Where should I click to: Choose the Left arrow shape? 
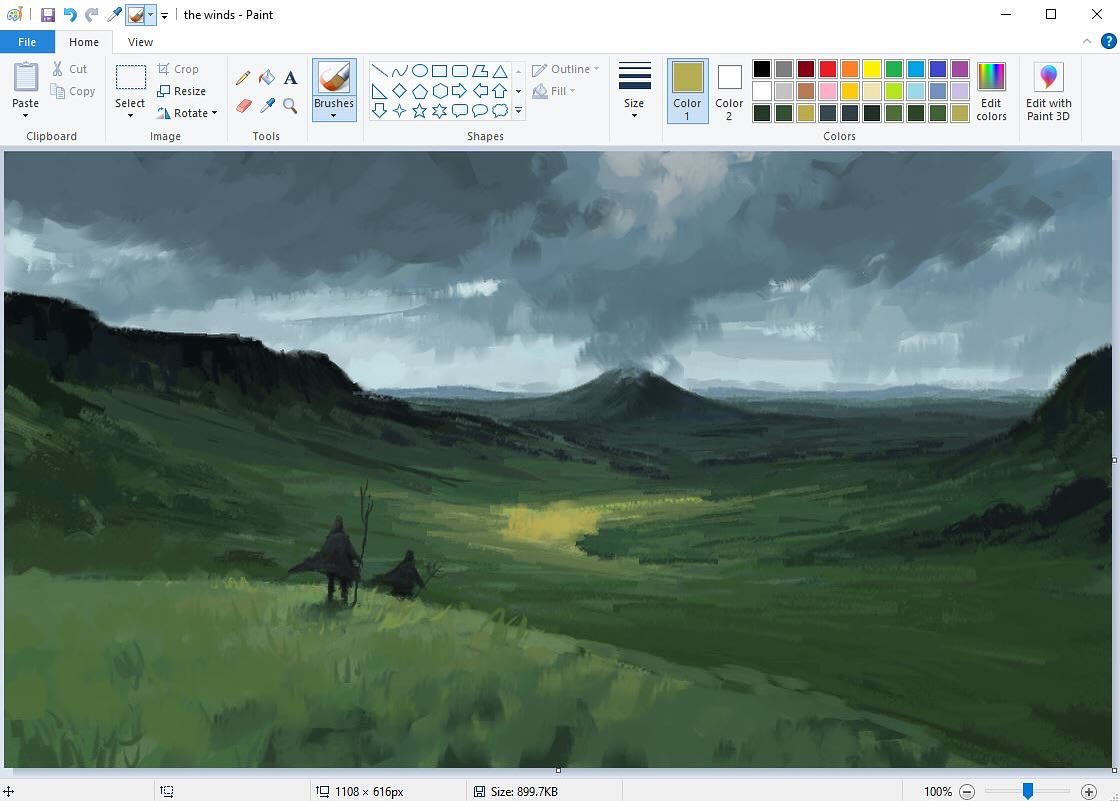480,91
